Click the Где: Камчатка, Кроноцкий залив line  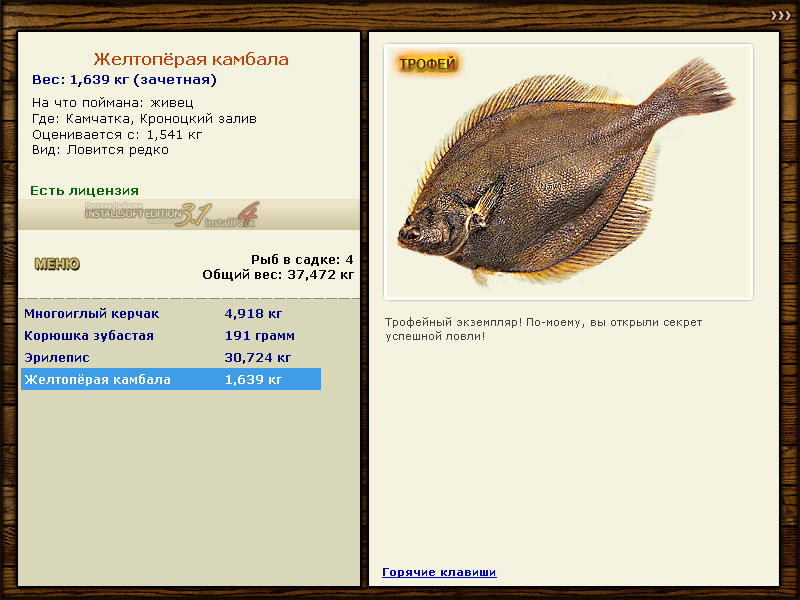point(144,118)
